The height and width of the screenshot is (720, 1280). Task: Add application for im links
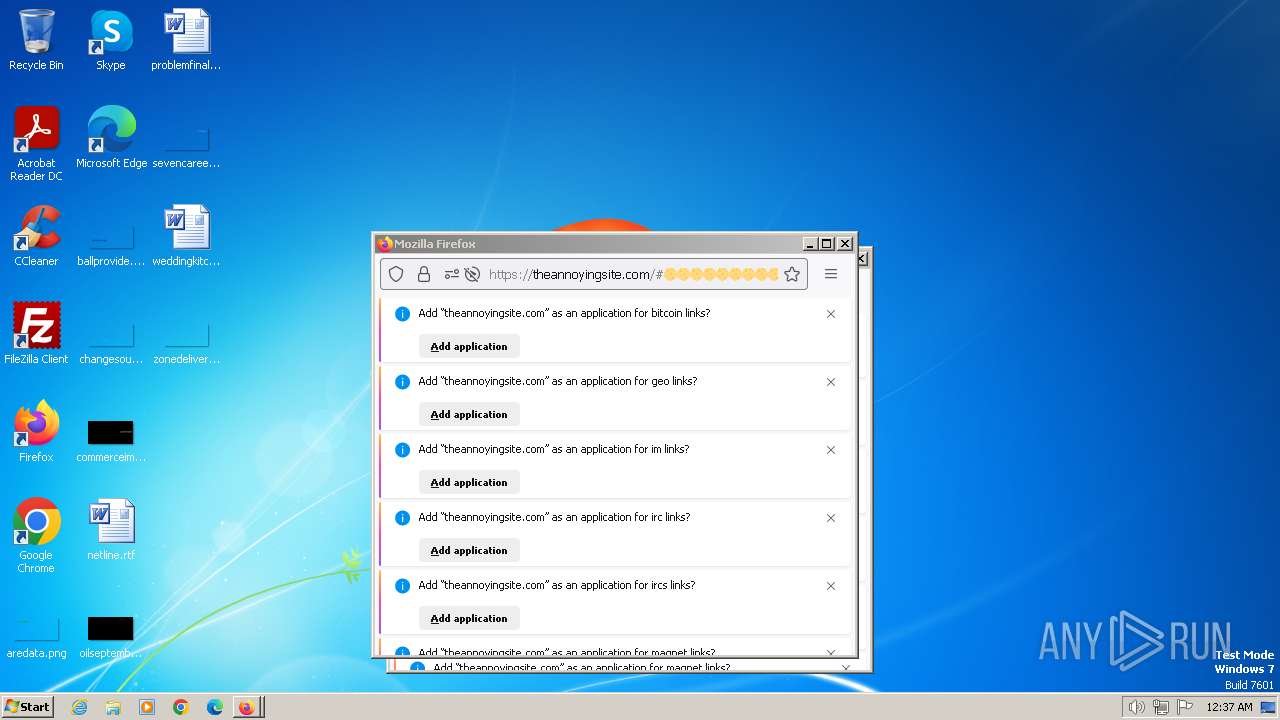tap(469, 482)
